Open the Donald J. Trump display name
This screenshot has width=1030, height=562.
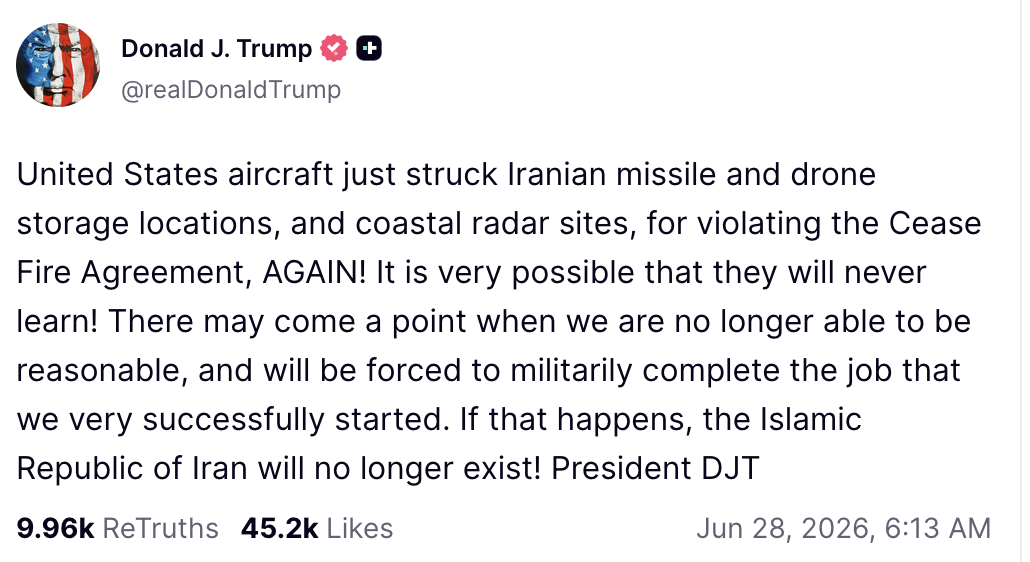tap(217, 49)
